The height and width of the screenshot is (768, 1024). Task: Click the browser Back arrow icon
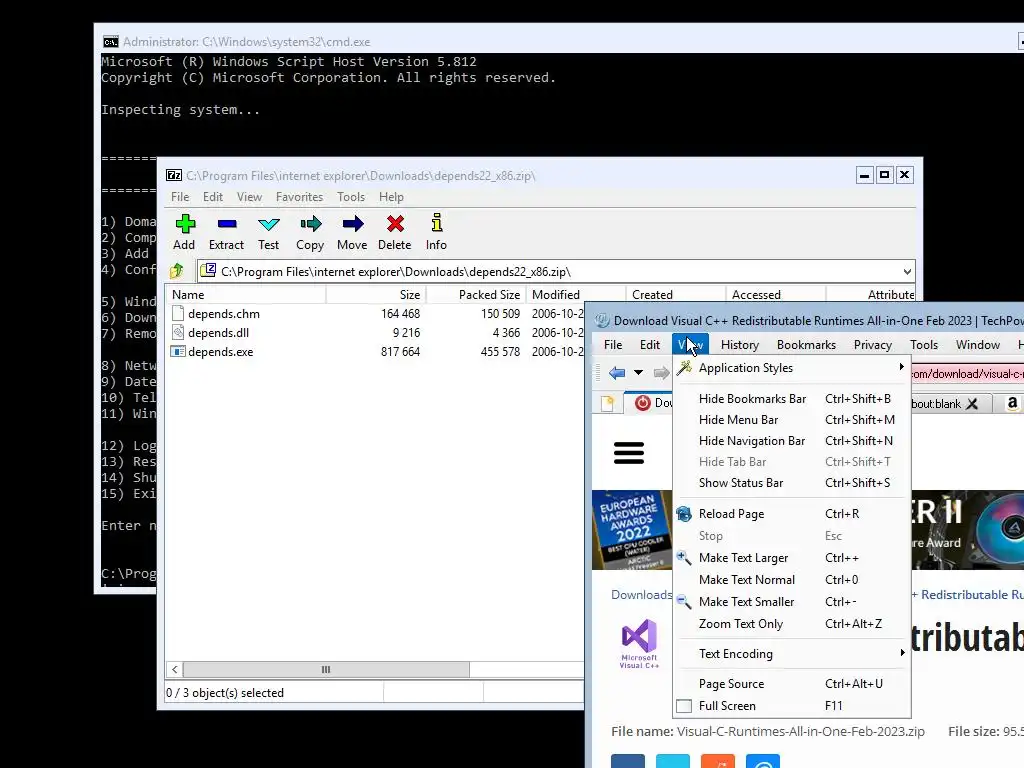click(617, 373)
